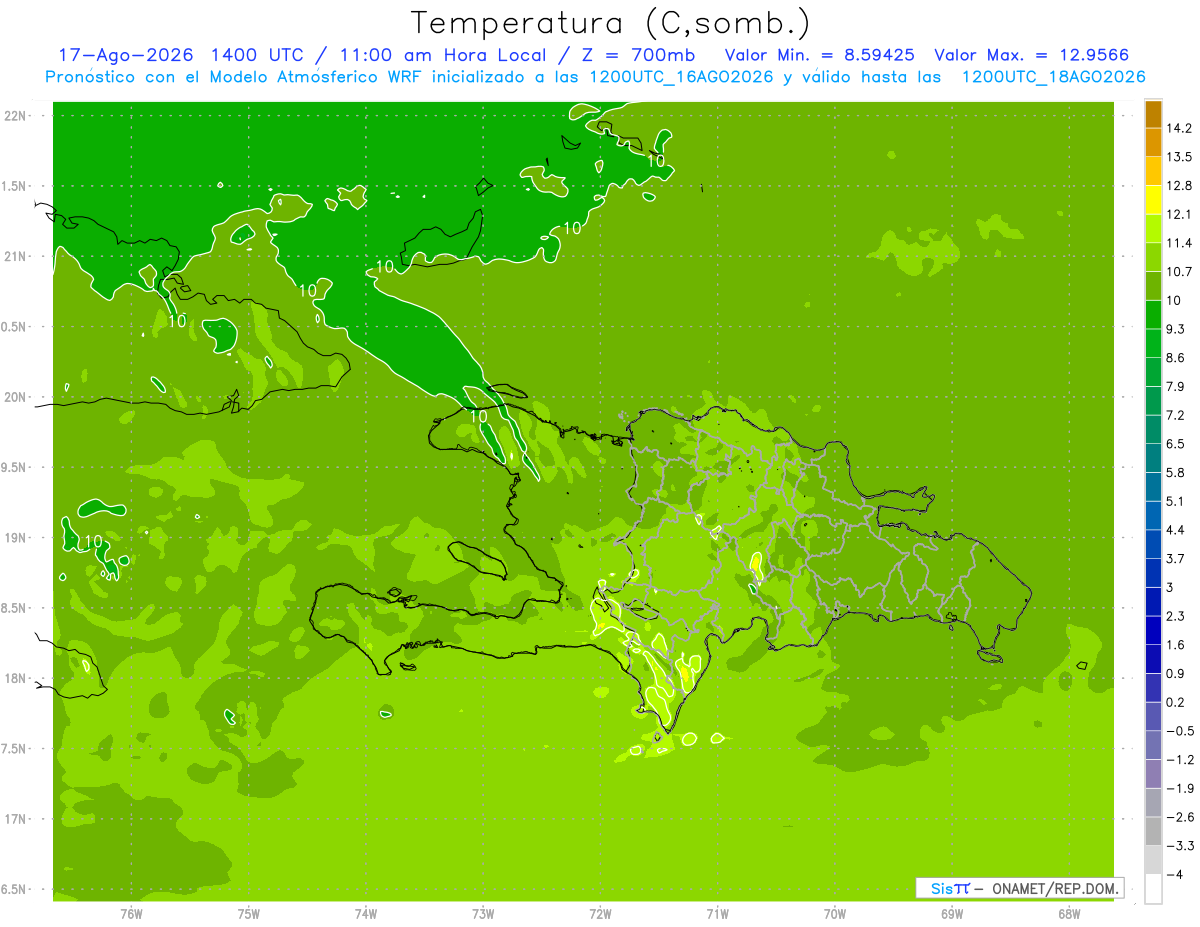
Task: Pick the green swatch between 10 and 9.3
Action: [1153, 315]
